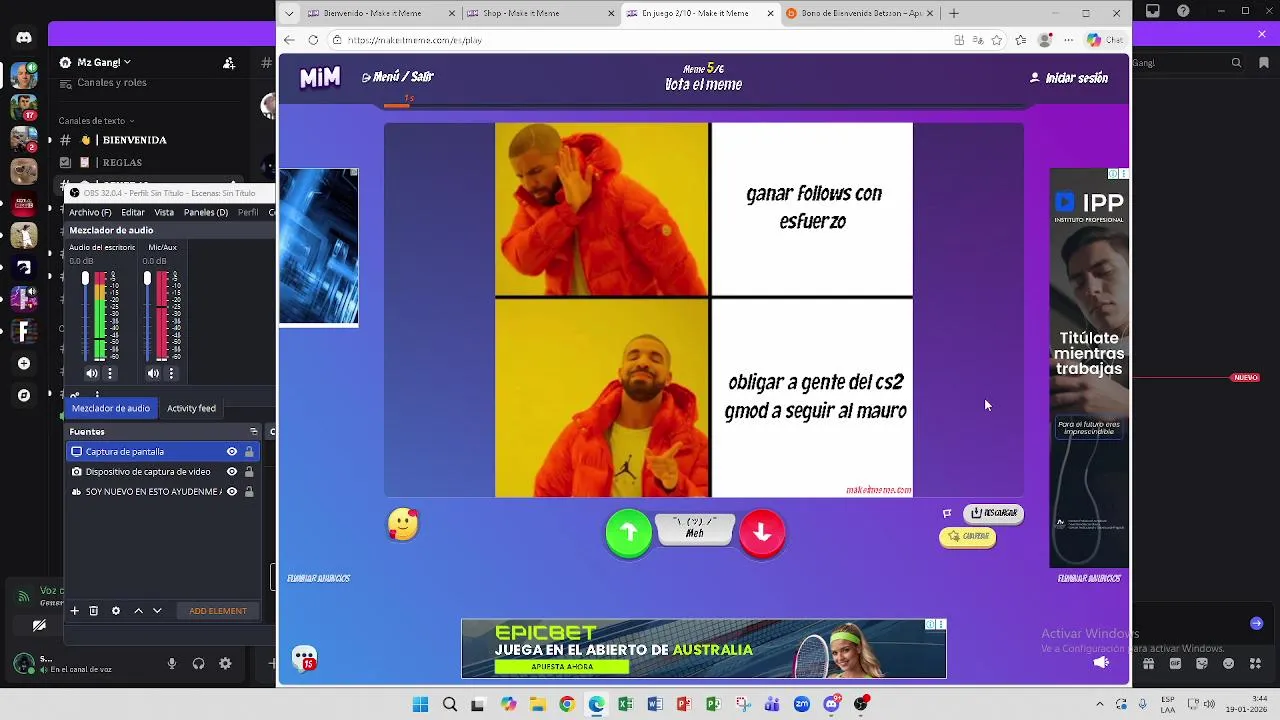Mute Audio del escritorio in OBS mixer
1280x720 pixels.
coord(92,373)
